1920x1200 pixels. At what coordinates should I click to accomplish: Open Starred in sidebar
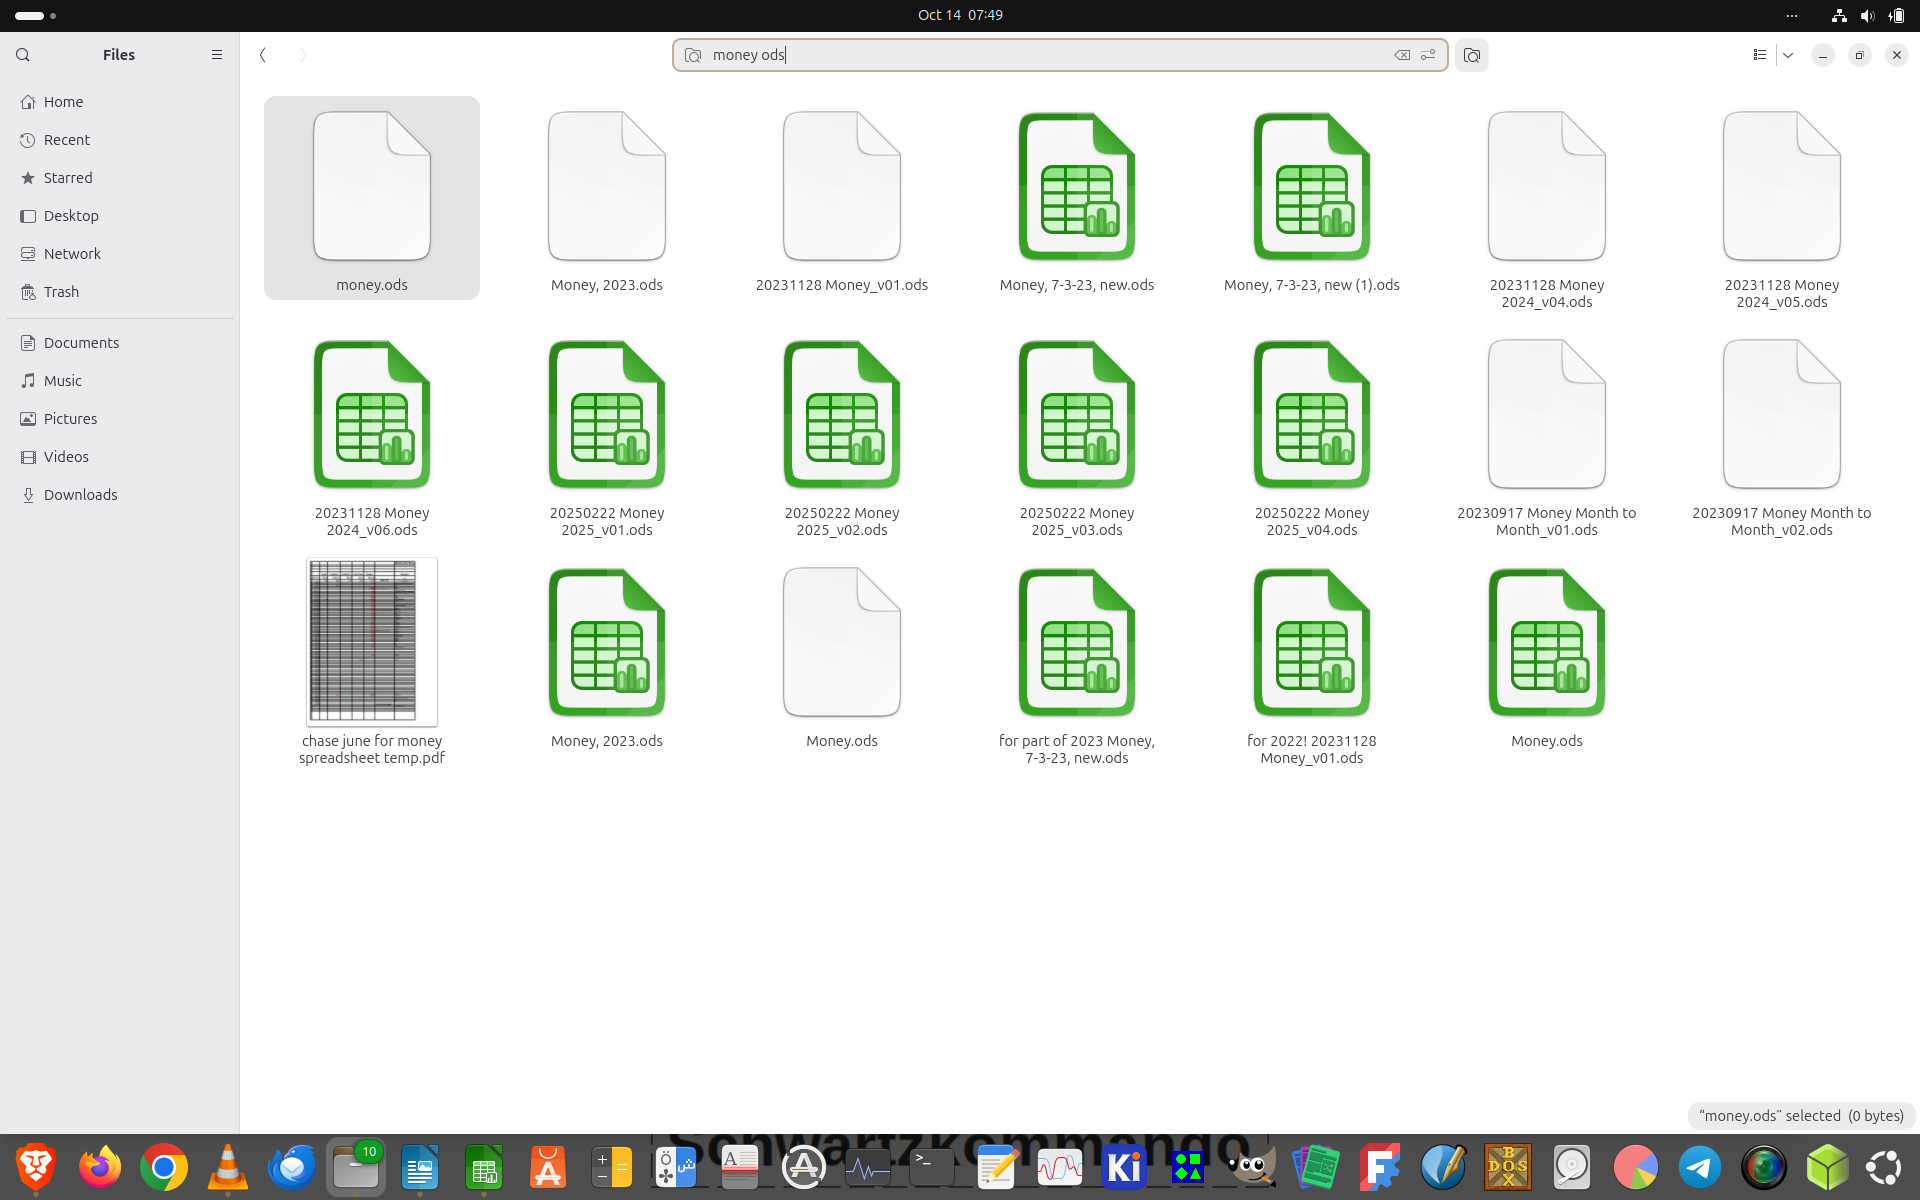point(67,178)
